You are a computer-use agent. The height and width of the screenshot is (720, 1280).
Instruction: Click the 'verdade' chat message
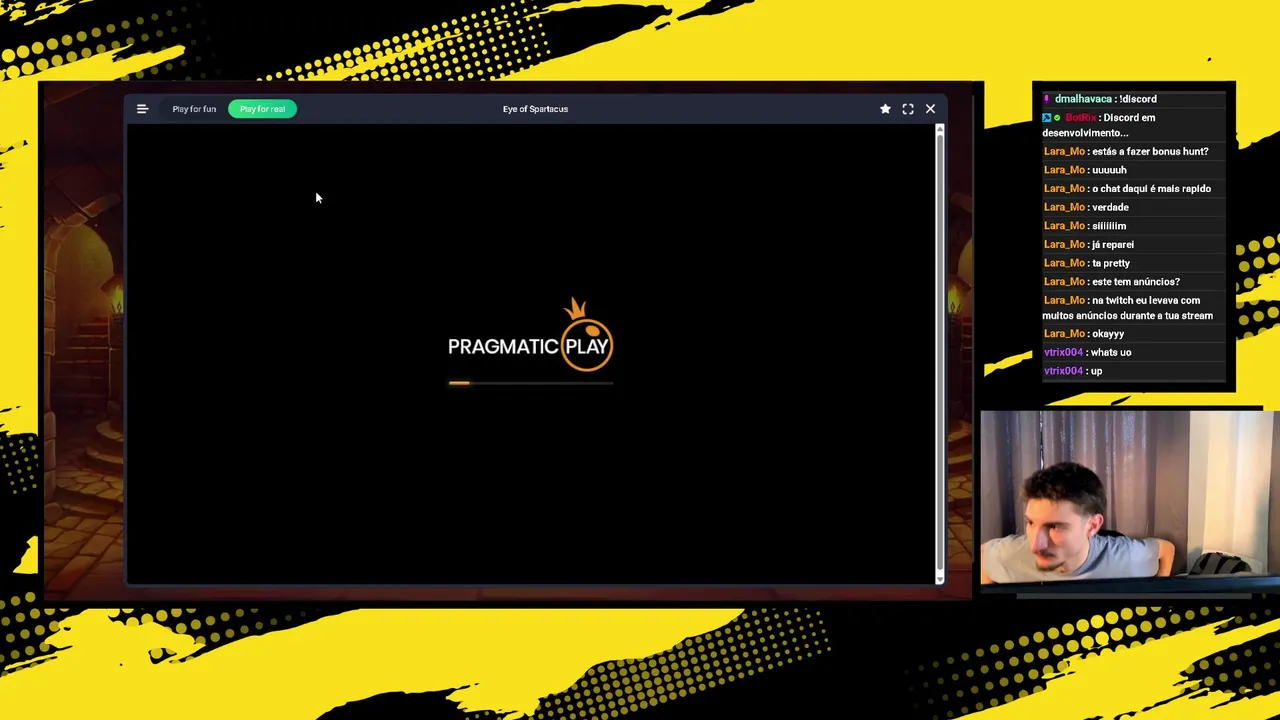click(1110, 207)
